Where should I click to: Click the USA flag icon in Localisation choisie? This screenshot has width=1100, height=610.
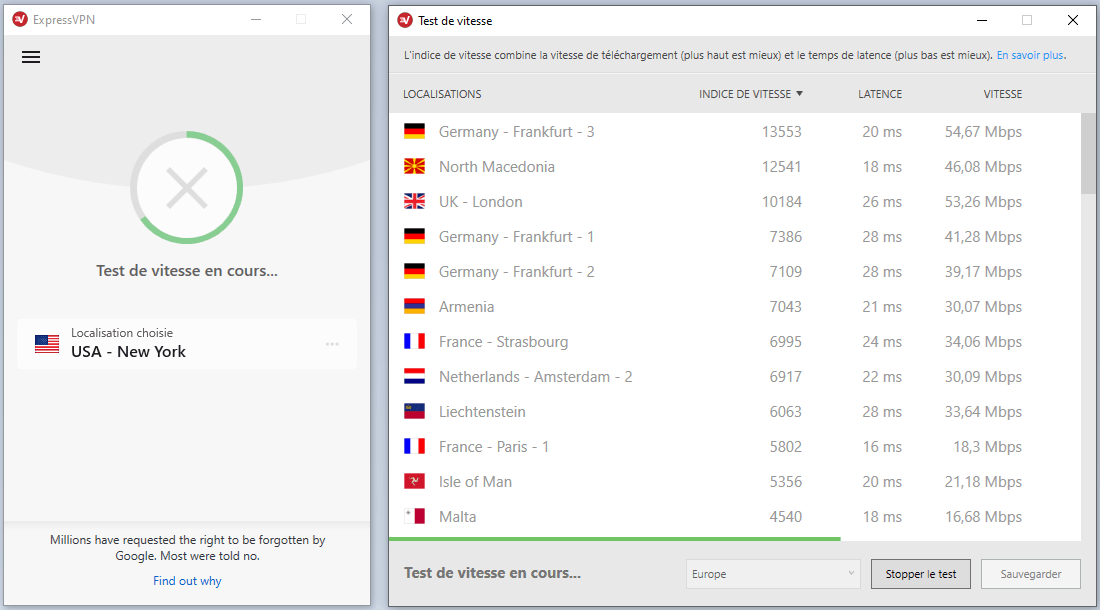[x=47, y=344]
